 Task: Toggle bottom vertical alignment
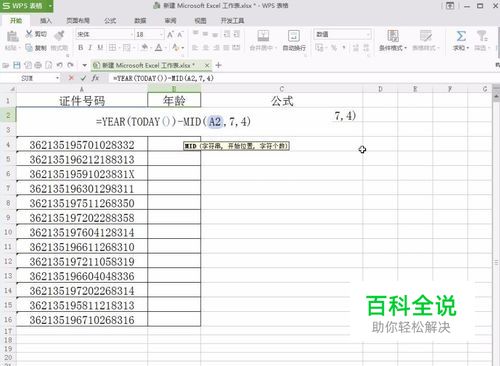tap(215, 34)
